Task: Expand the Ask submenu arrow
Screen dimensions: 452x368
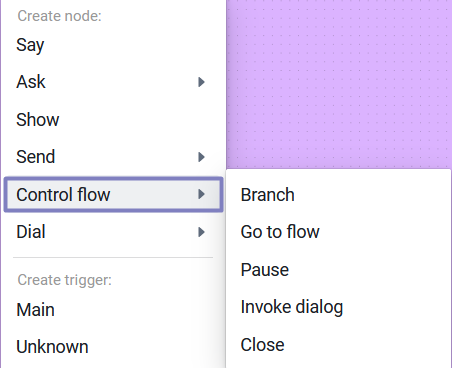Action: (201, 82)
